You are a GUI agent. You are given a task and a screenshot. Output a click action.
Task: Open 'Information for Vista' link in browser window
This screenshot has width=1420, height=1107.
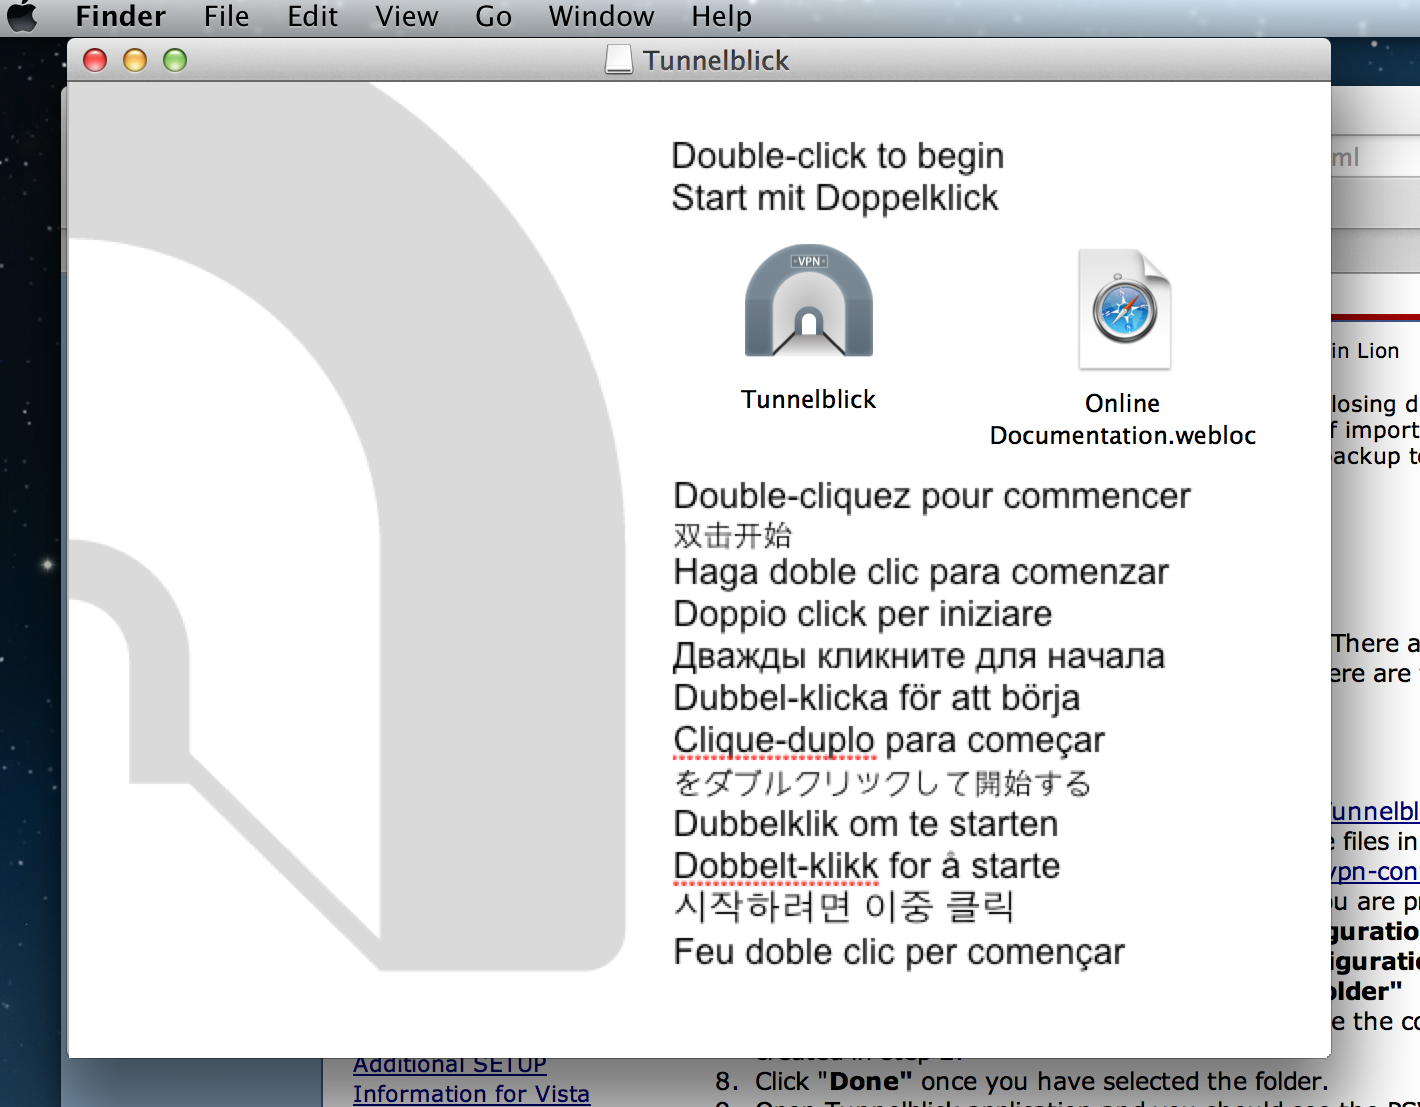[471, 1094]
